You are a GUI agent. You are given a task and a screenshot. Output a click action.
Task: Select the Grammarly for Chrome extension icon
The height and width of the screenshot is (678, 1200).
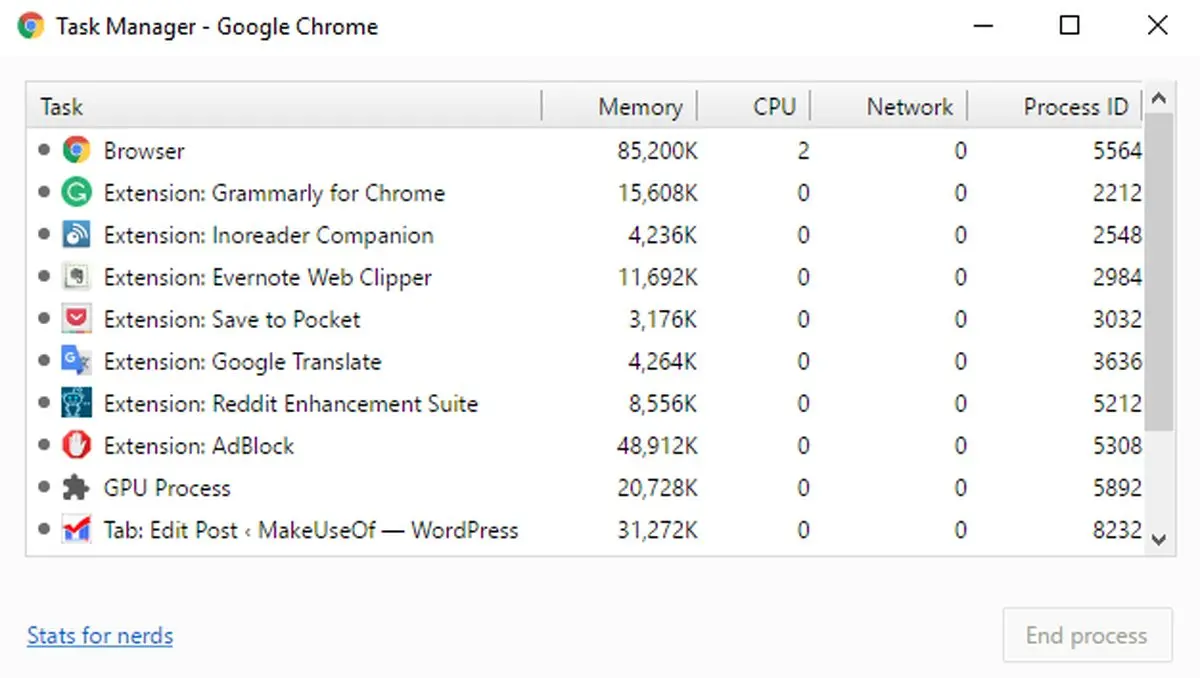click(x=76, y=193)
